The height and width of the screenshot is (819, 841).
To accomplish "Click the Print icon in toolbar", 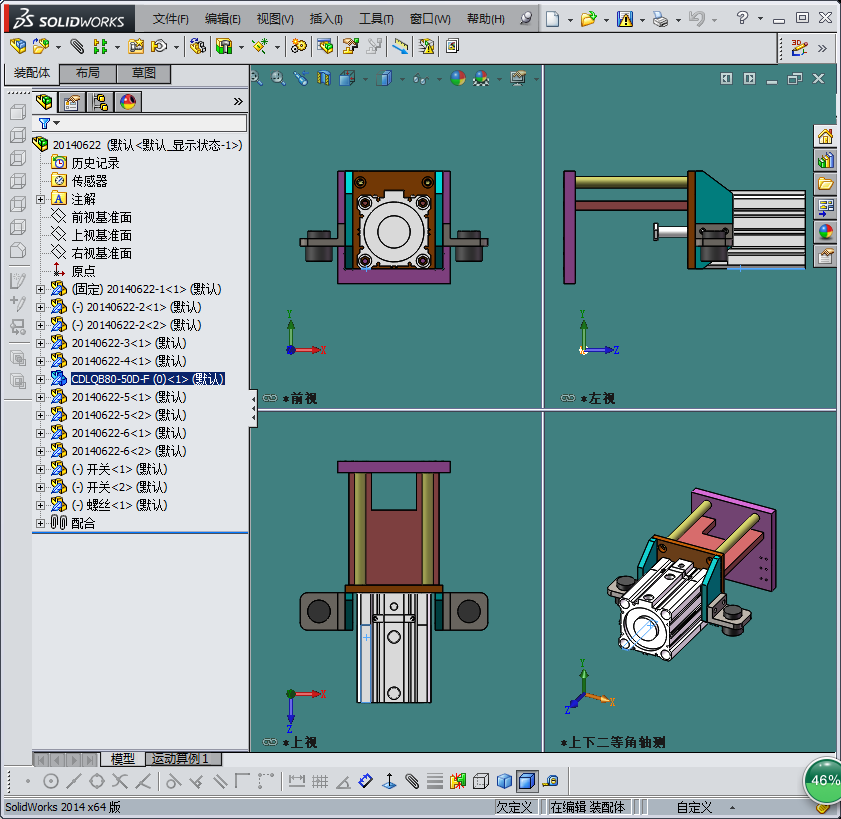I will pyautogui.click(x=659, y=19).
